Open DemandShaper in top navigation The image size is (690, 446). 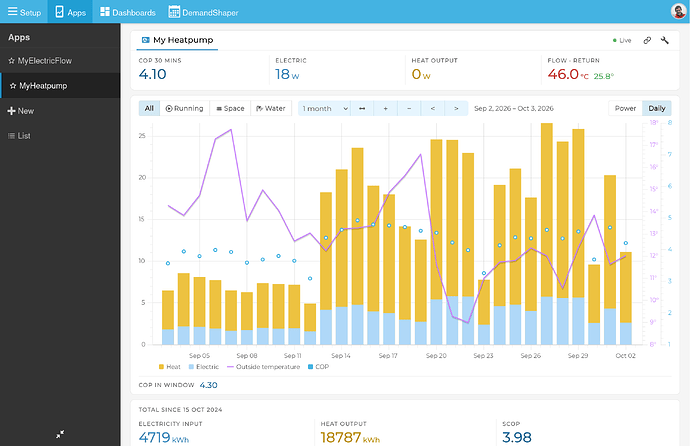(203, 12)
